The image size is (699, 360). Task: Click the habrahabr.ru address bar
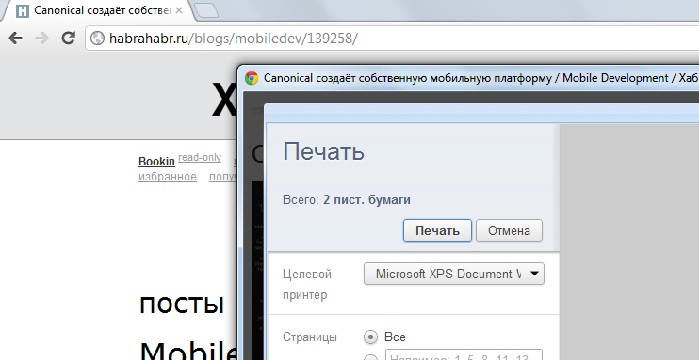pos(392,38)
